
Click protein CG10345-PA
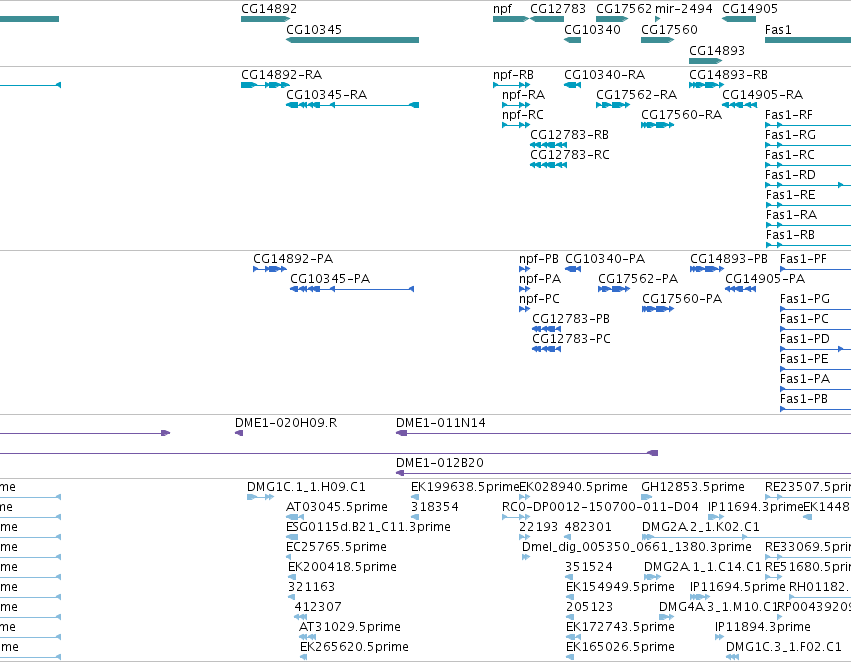(x=330, y=279)
